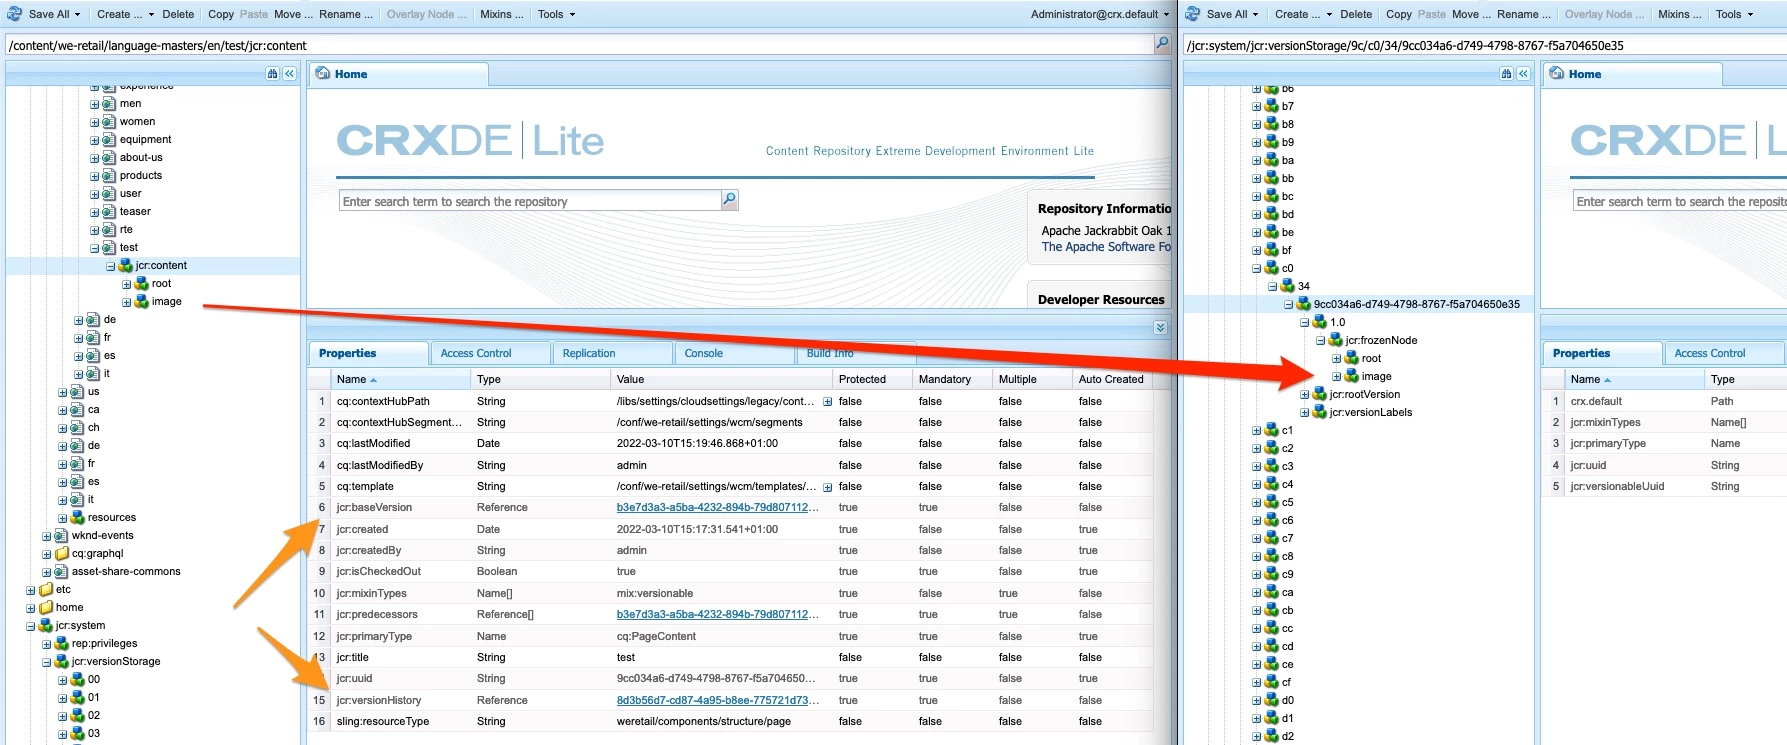
Task: Collapse the c0 node in right tree
Action: 1257,269
